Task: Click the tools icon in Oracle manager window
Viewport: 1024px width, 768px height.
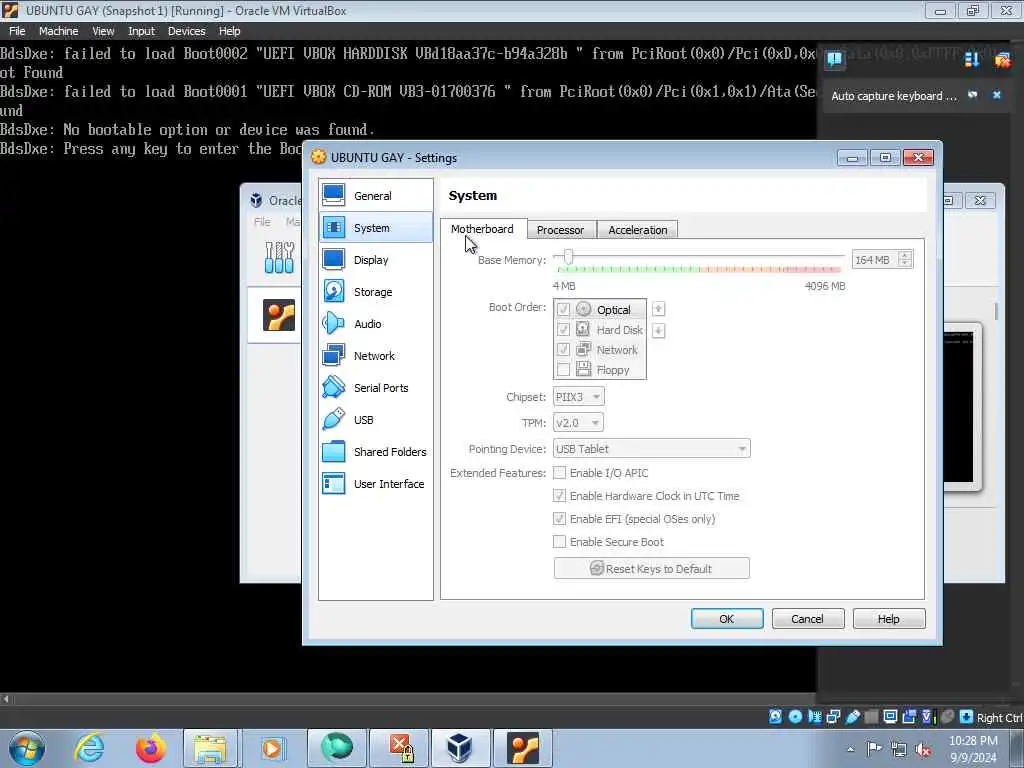Action: pos(280,257)
